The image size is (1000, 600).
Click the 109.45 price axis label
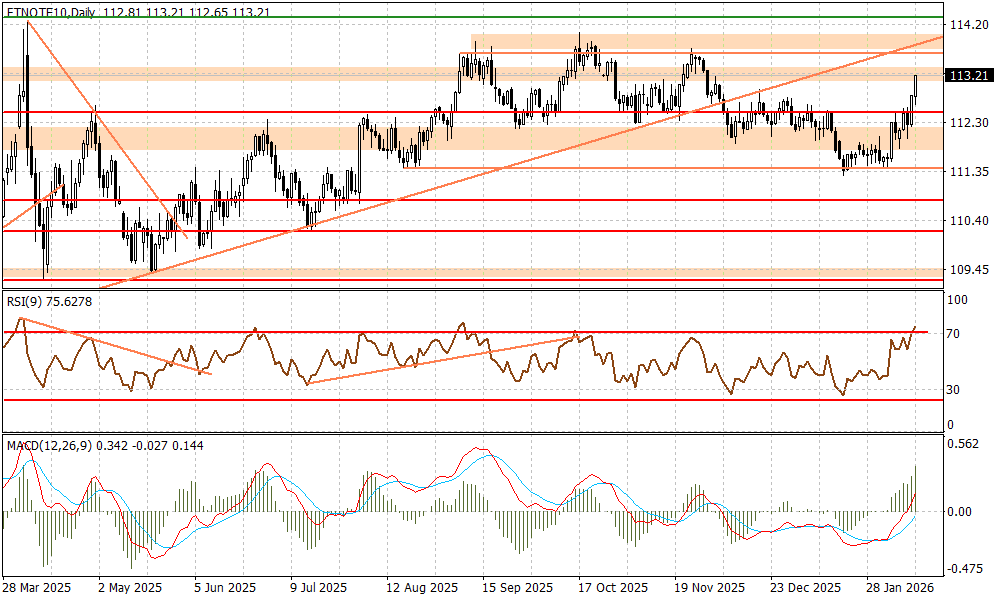pyautogui.click(x=968, y=270)
